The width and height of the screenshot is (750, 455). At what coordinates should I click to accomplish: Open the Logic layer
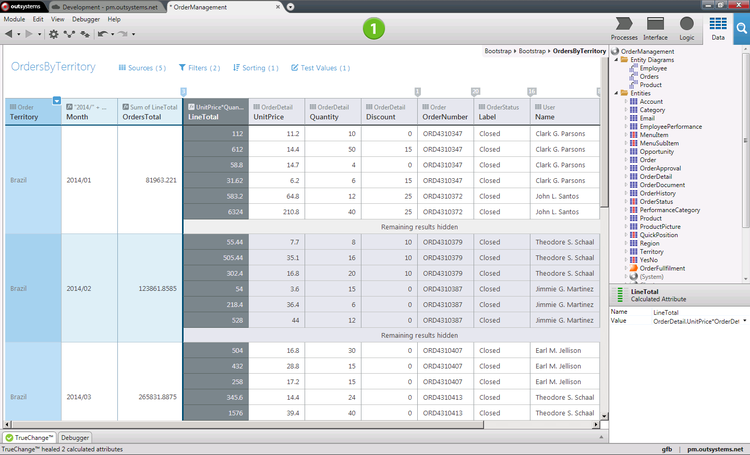pos(687,28)
